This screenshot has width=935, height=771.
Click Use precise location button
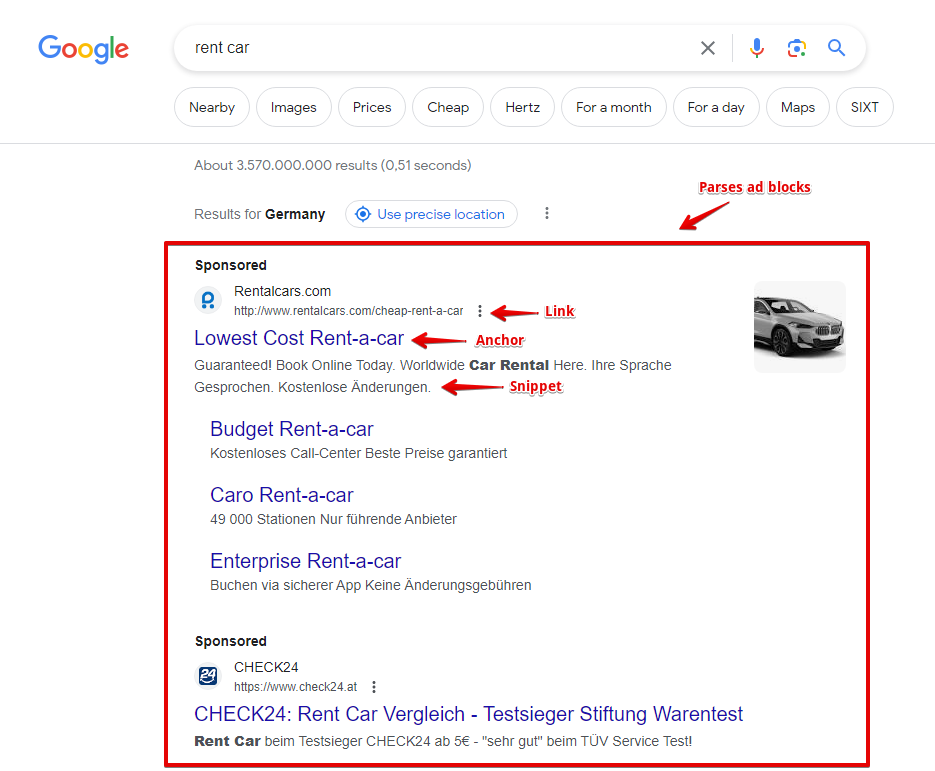(431, 214)
